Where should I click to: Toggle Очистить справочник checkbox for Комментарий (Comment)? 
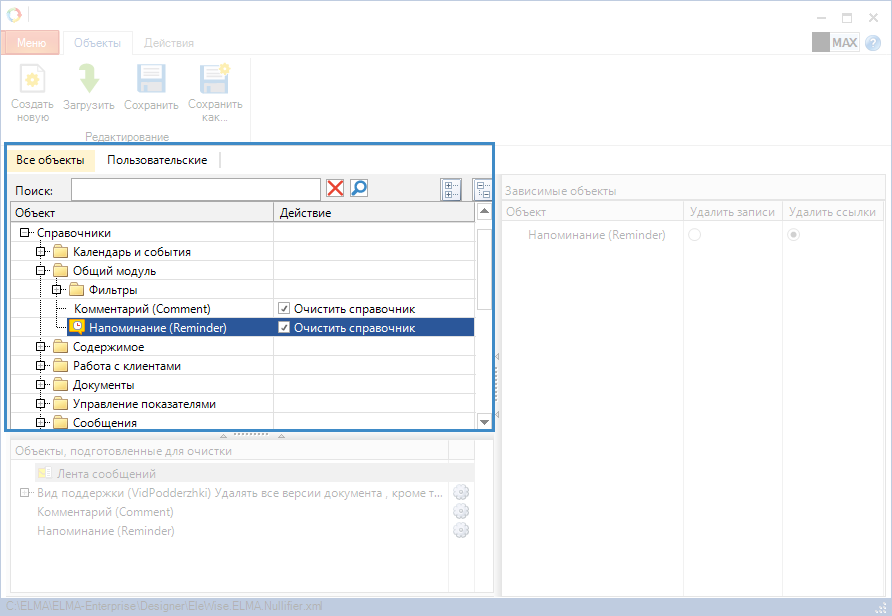pyautogui.click(x=285, y=309)
